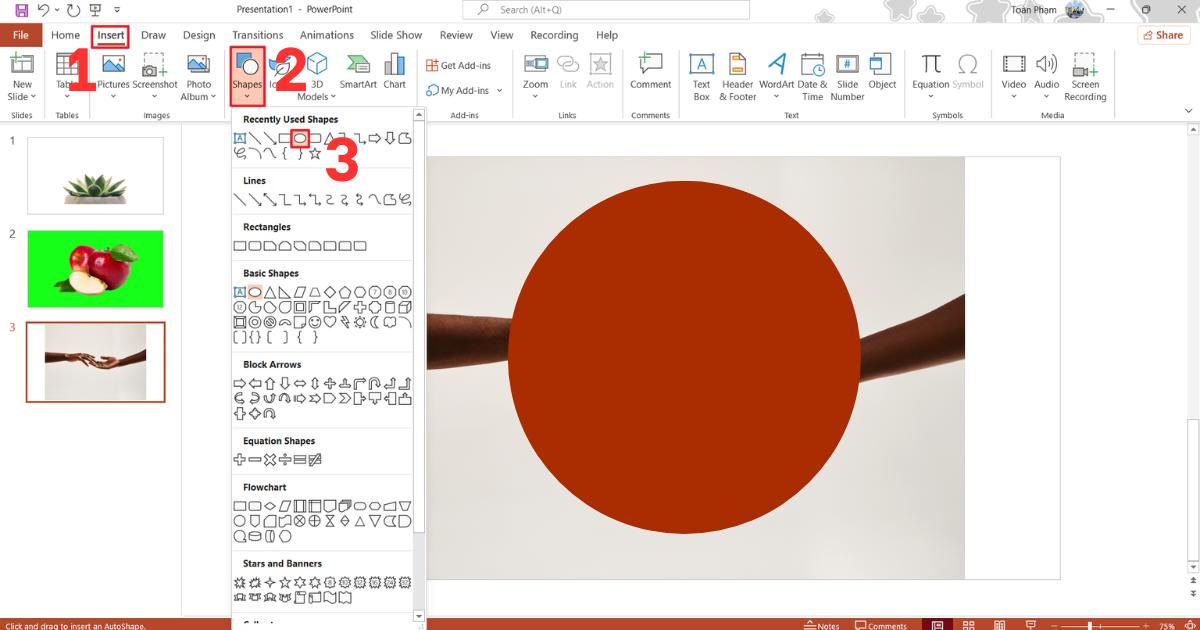Add a new Comment

click(x=650, y=71)
